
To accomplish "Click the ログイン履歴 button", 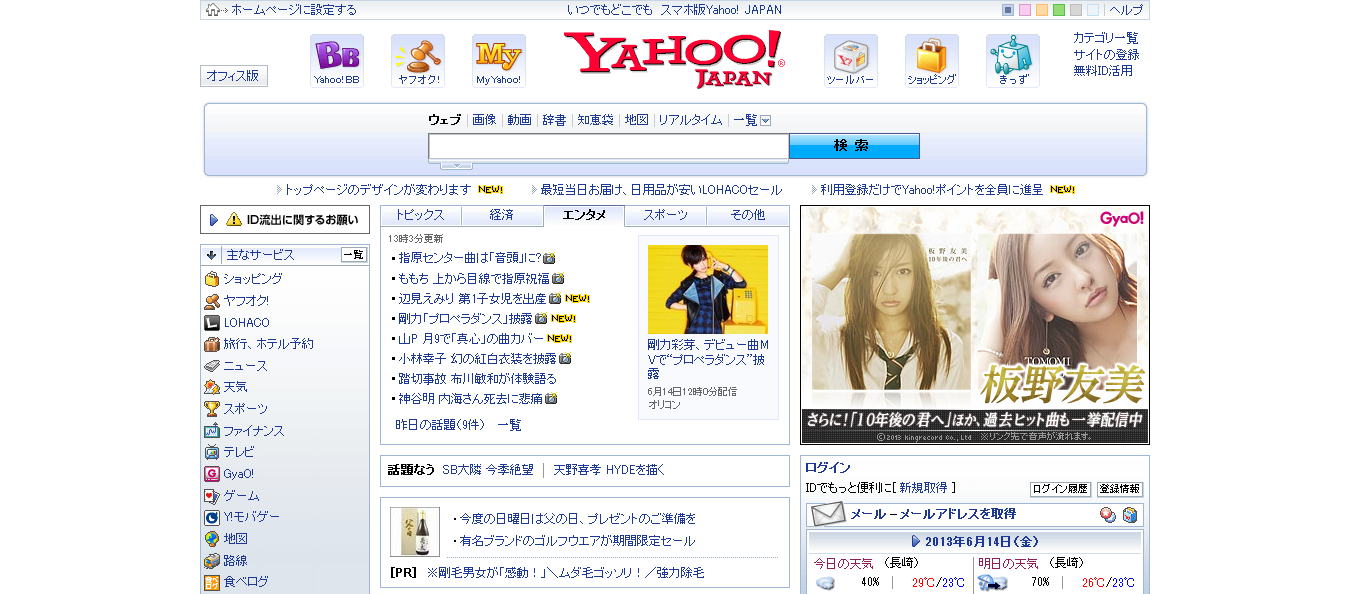I will (1060, 489).
